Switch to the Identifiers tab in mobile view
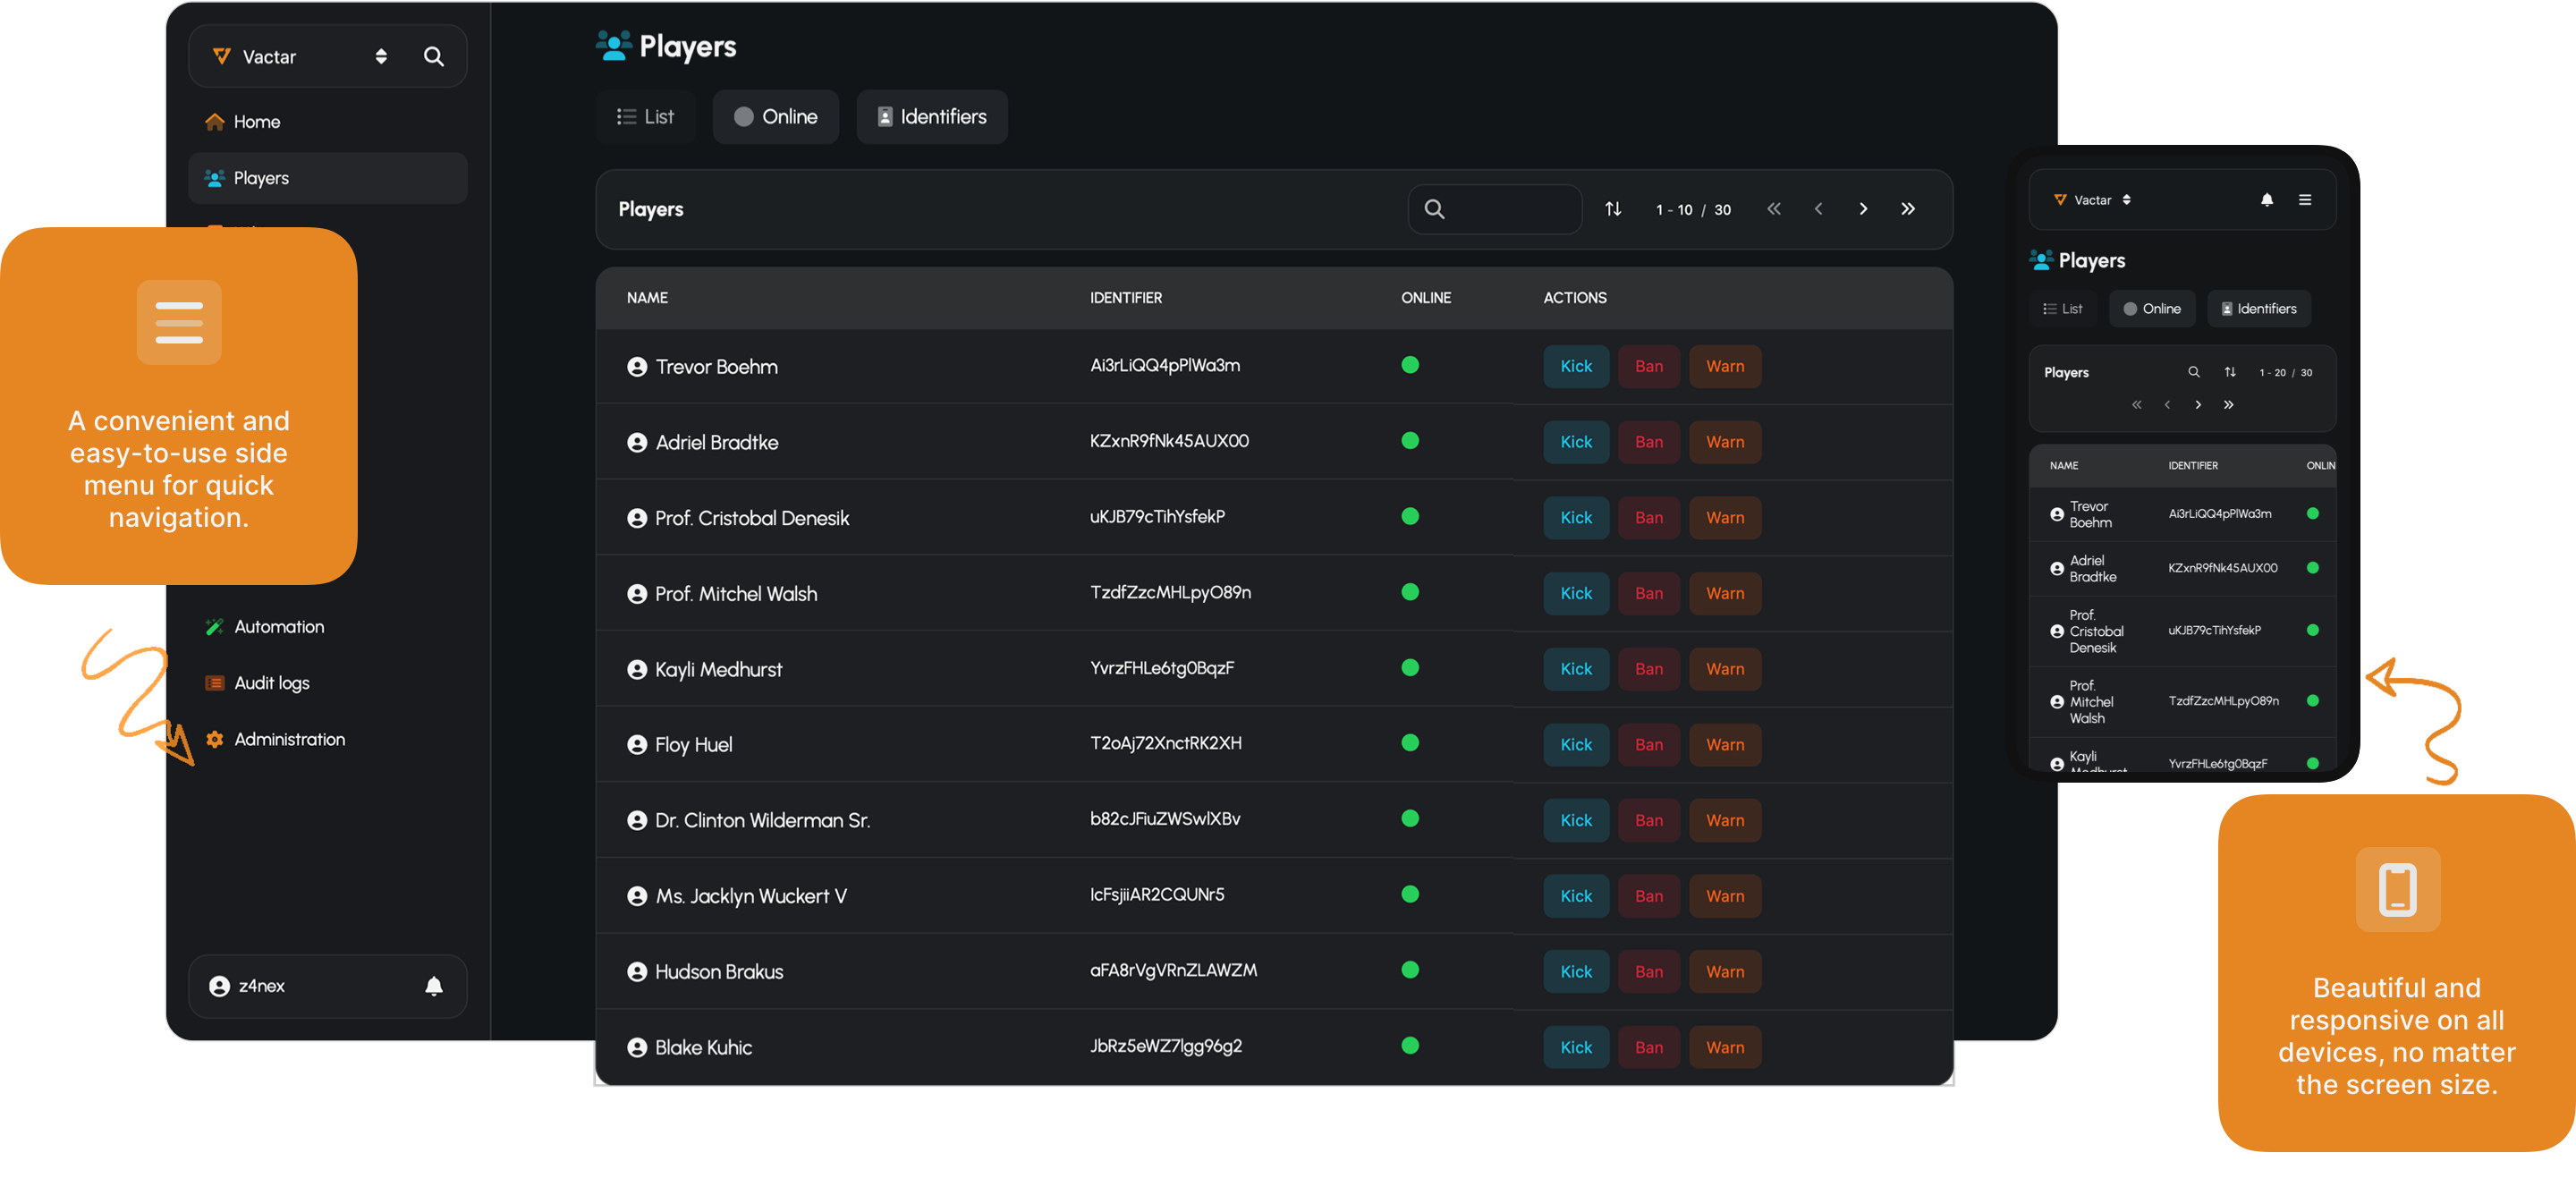2576x1195 pixels. [x=2259, y=309]
